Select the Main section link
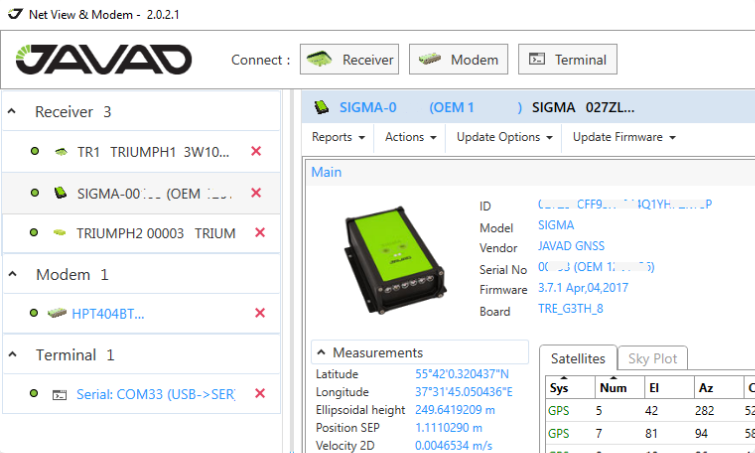 (326, 172)
